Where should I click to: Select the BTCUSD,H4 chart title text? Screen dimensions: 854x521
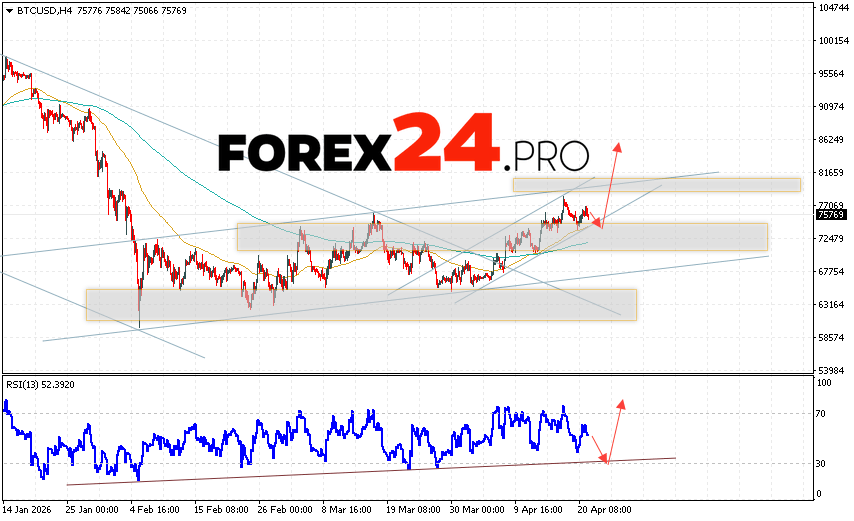click(x=37, y=11)
